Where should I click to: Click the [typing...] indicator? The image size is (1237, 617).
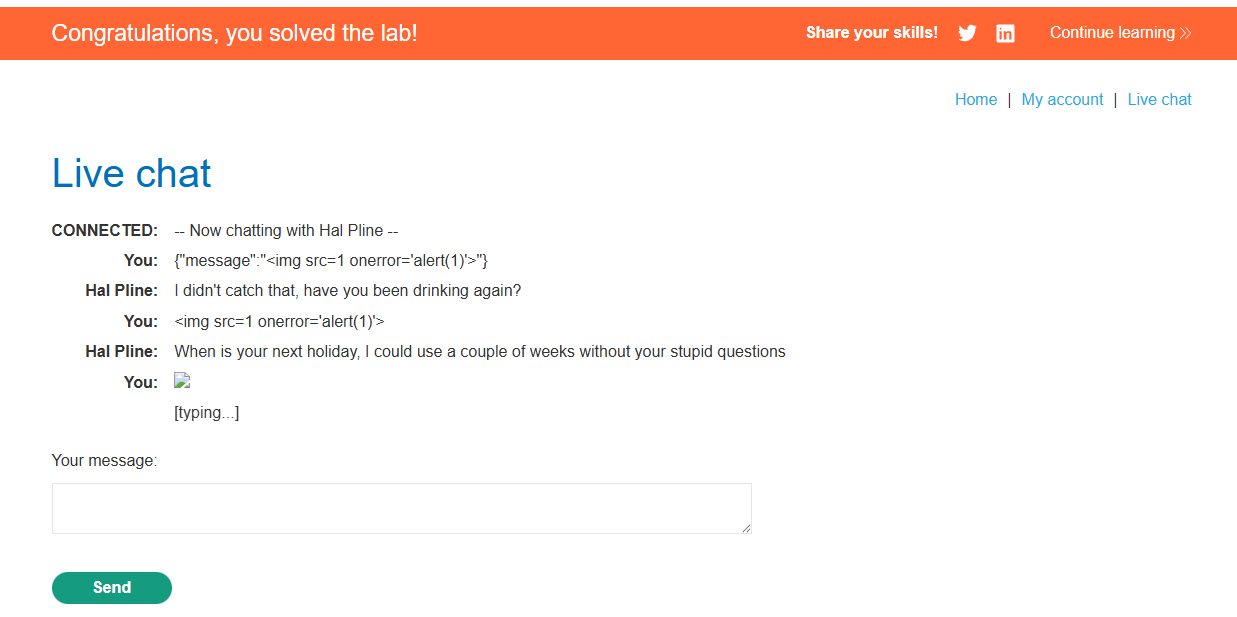click(x=206, y=413)
